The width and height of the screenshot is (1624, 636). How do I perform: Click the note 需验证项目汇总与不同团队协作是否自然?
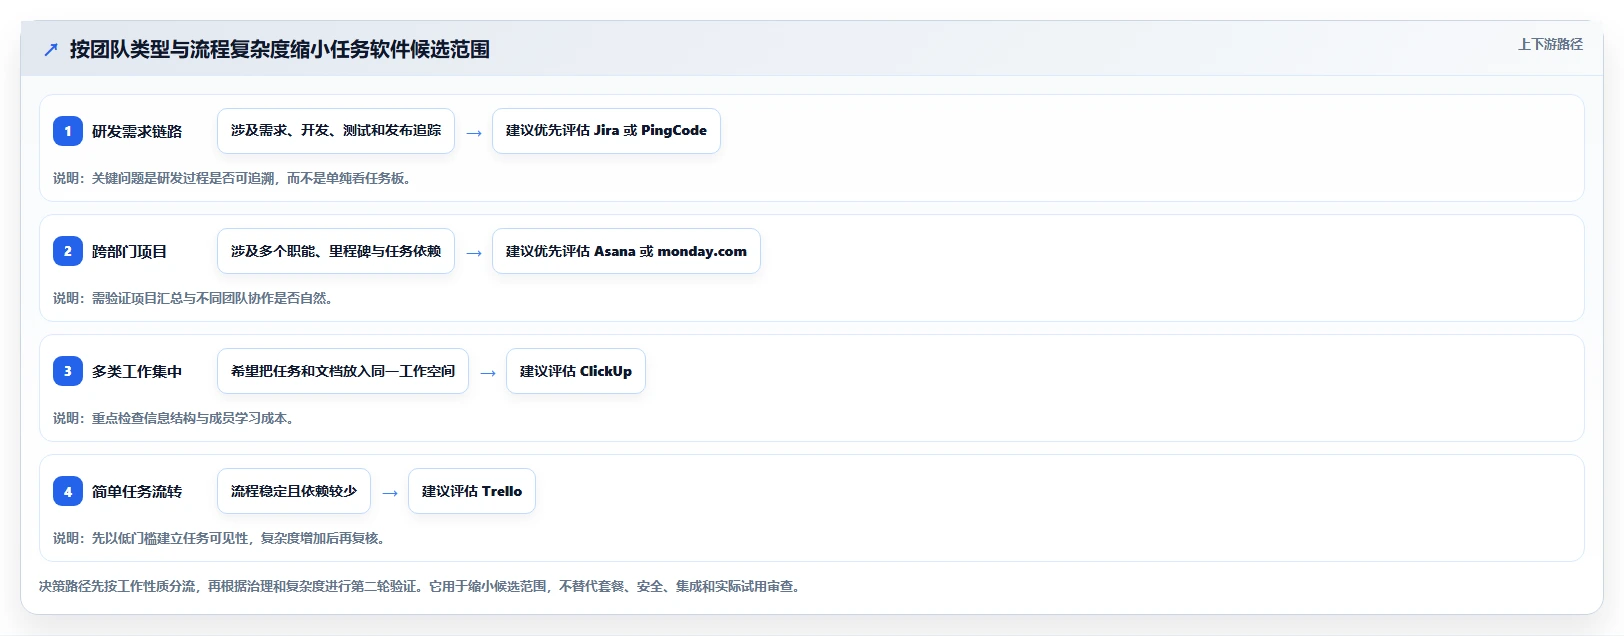point(193,298)
